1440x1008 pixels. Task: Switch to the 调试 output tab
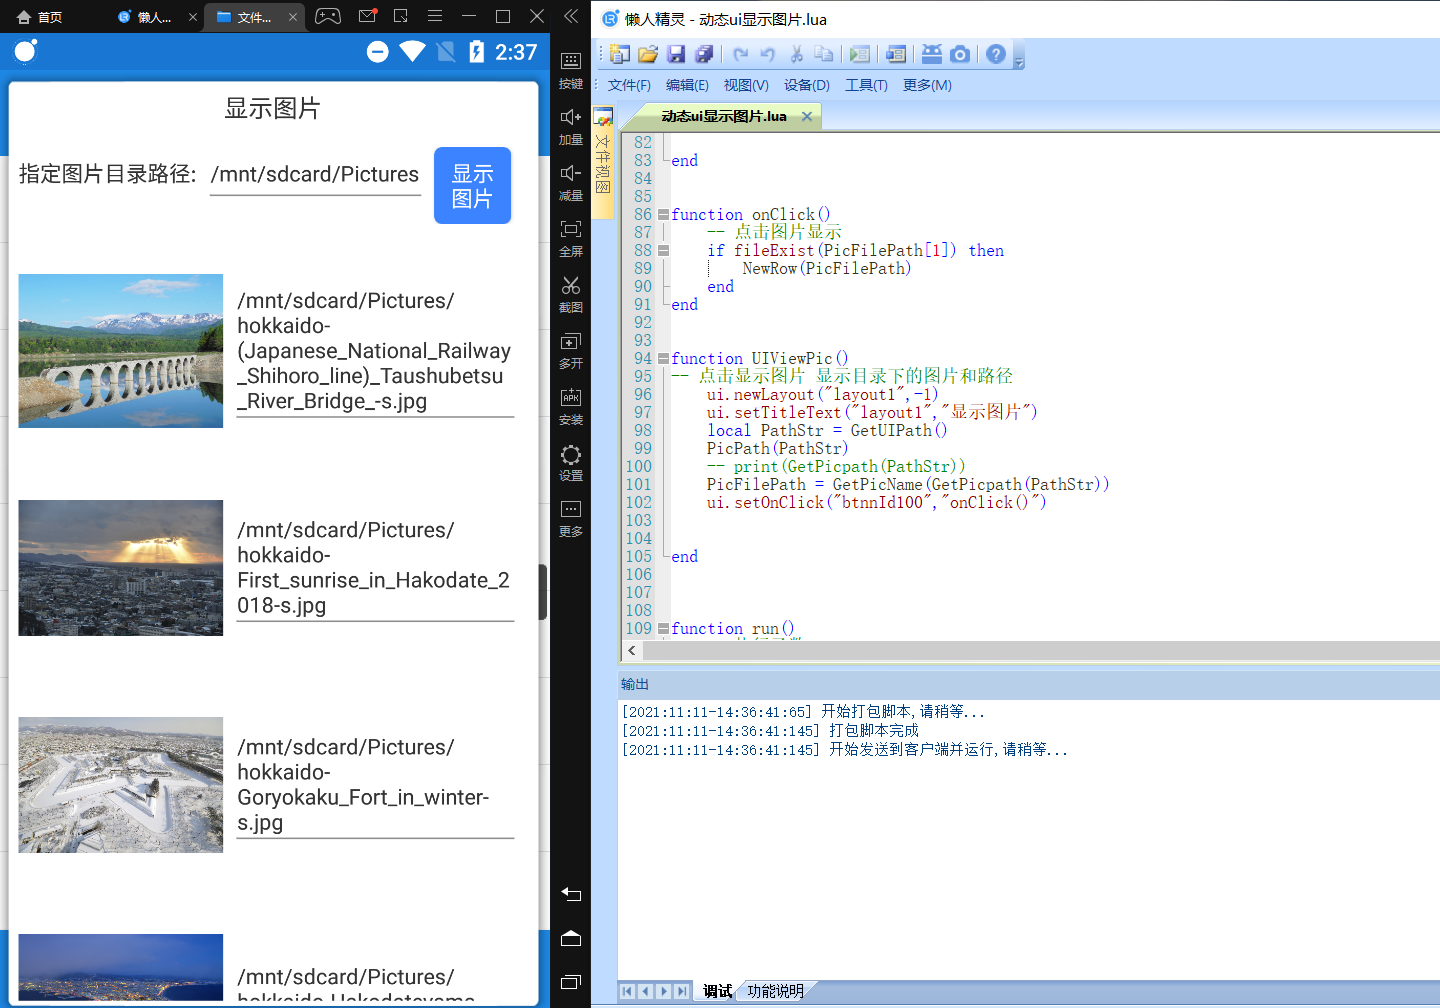pos(717,991)
